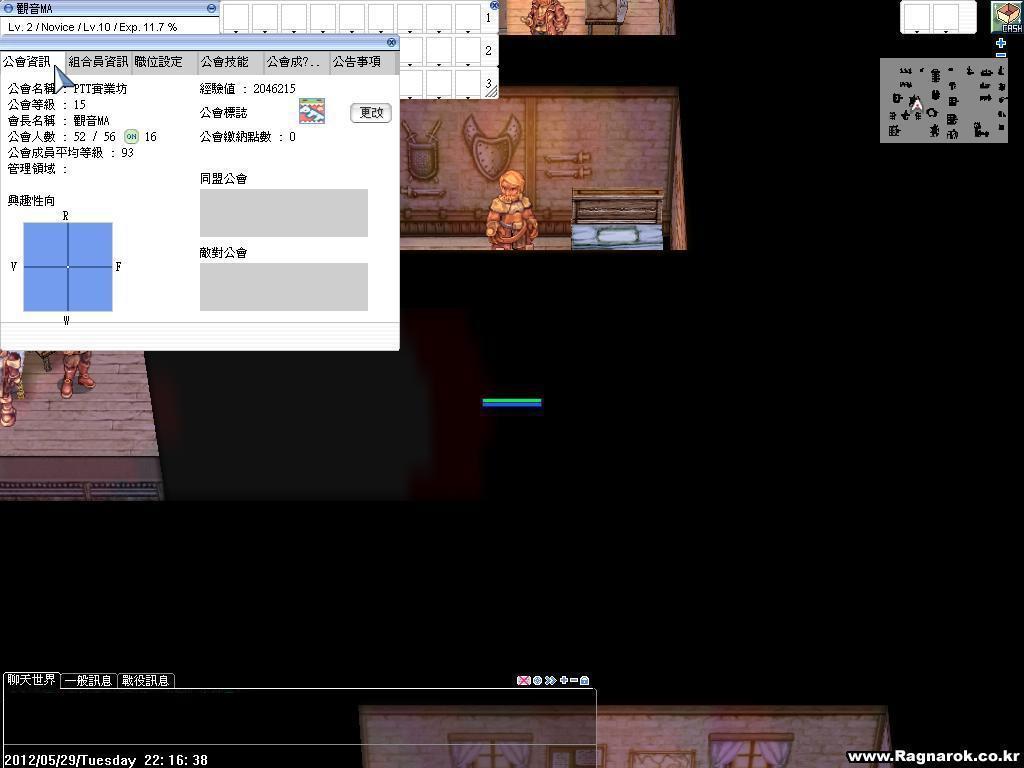Click the double-arrow icon in chat bar
This screenshot has height=768, width=1024.
550,680
